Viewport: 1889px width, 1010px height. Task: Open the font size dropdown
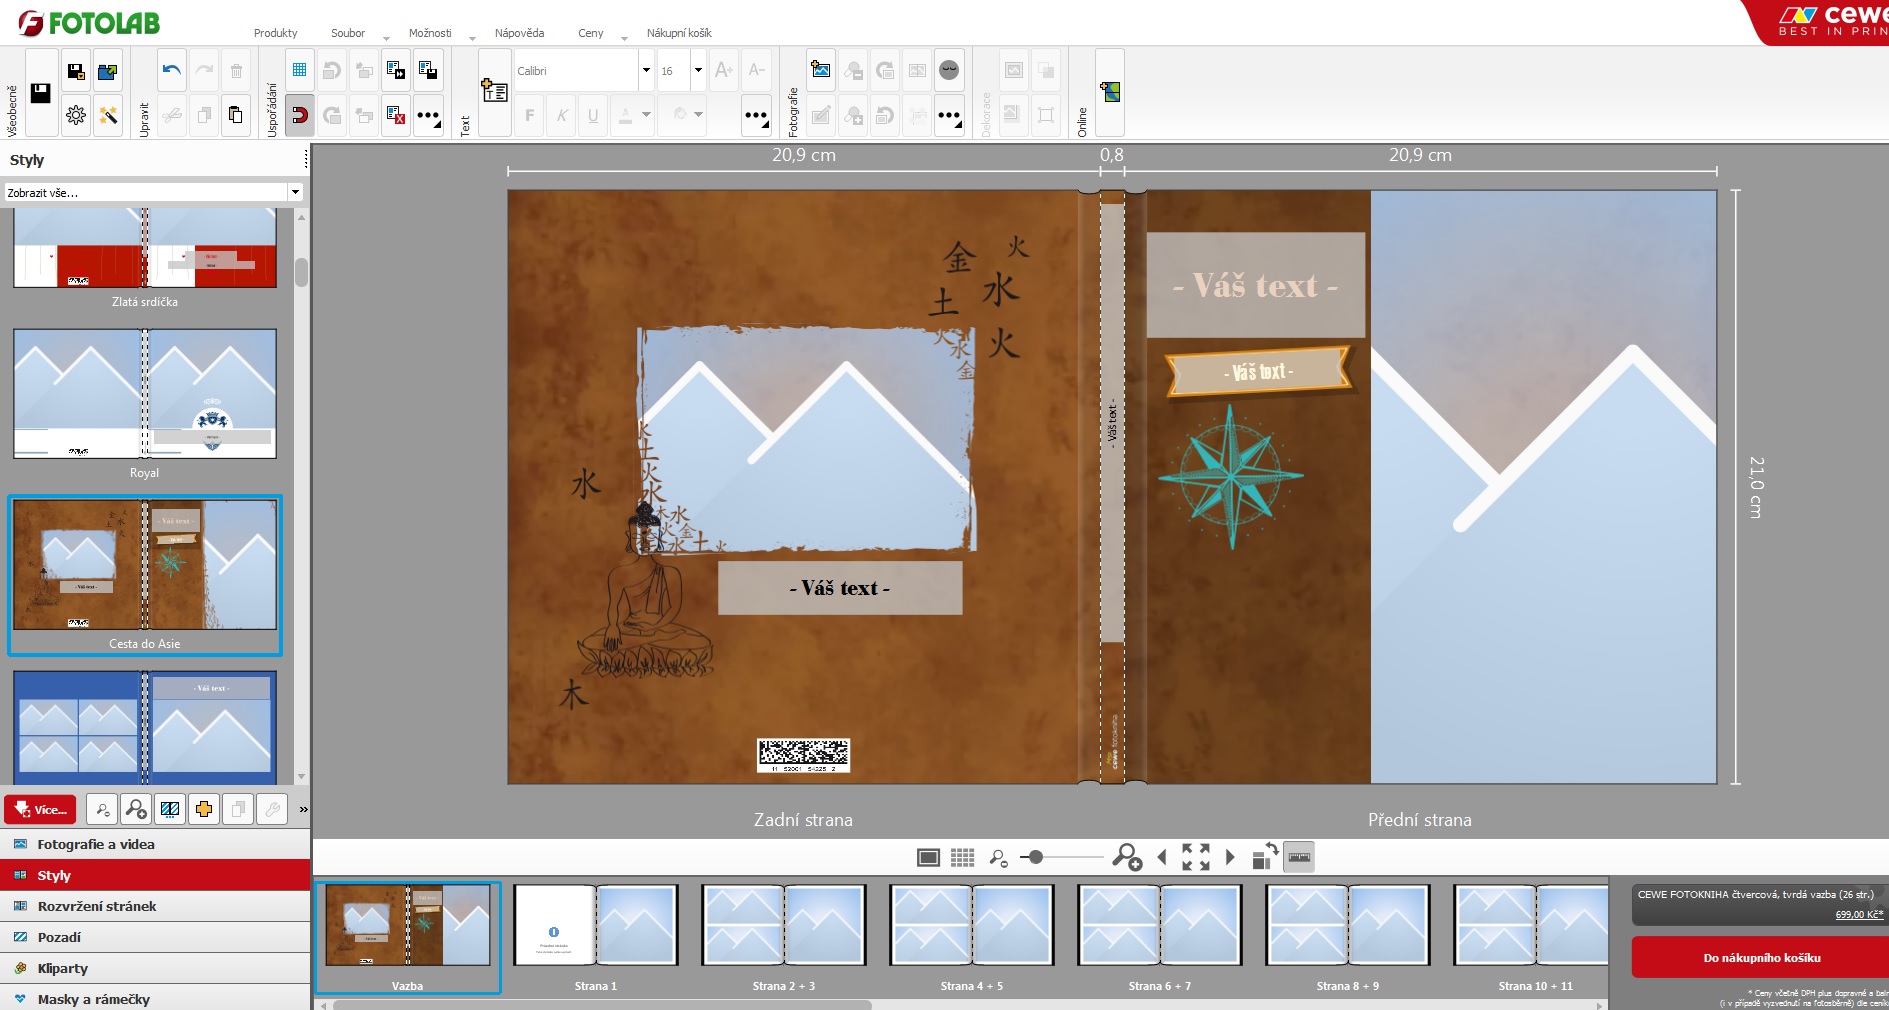pos(698,71)
